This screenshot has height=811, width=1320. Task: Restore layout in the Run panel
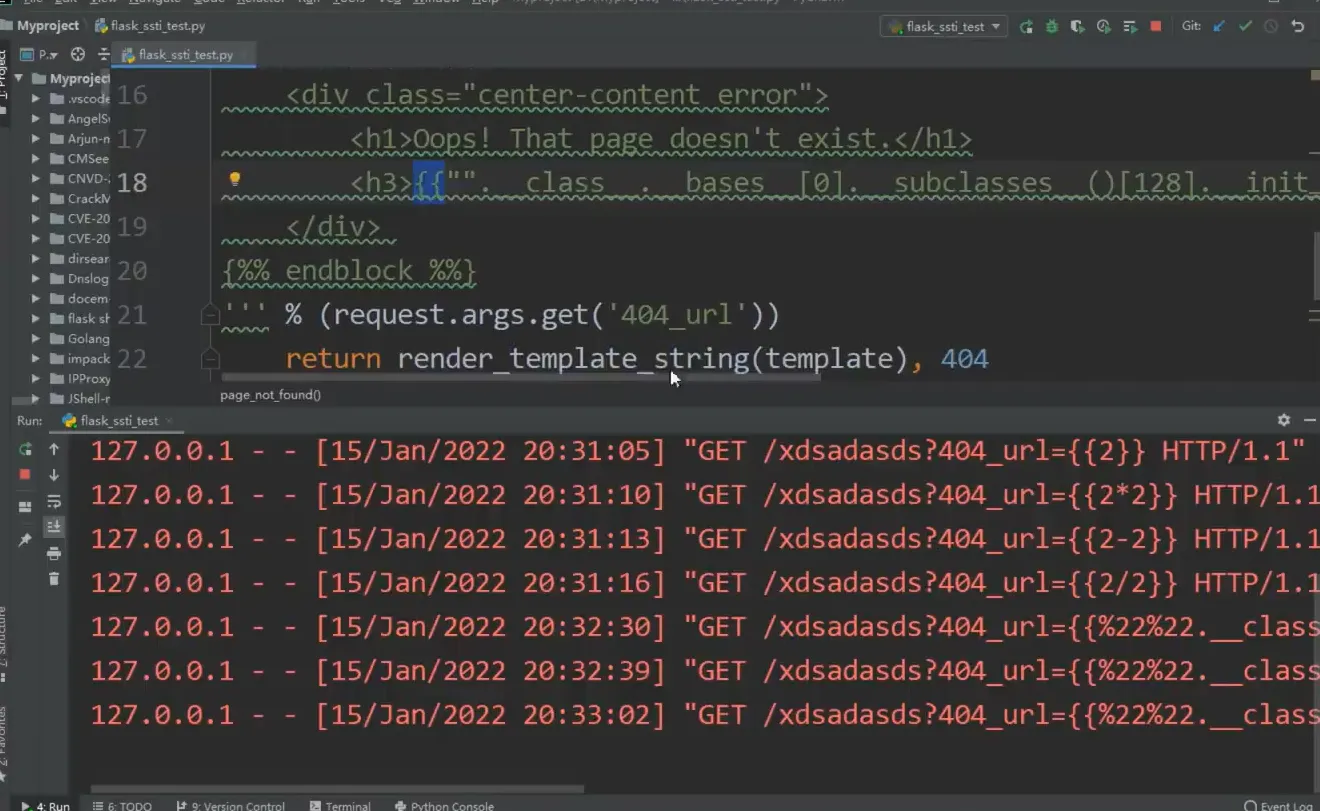[26, 508]
